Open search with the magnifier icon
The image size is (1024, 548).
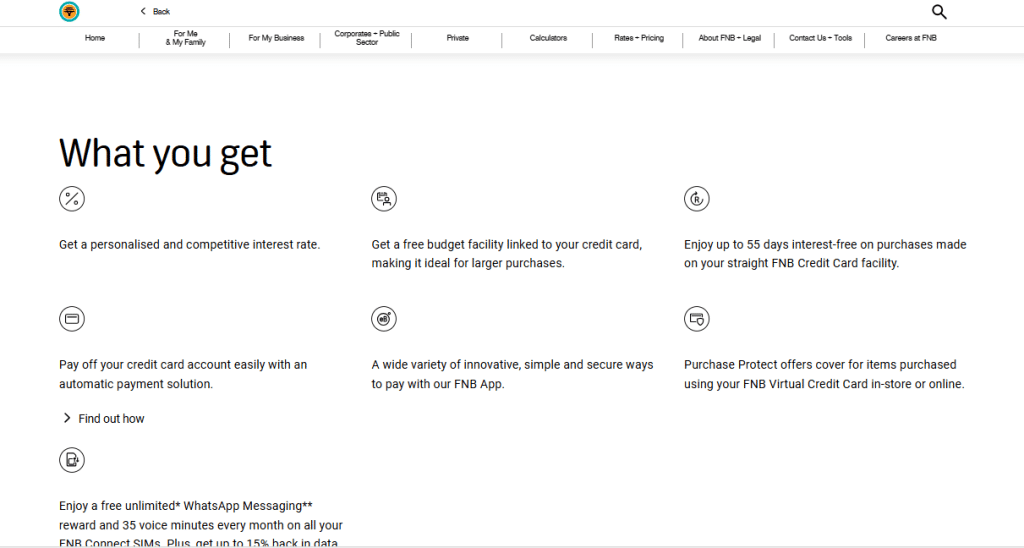click(x=938, y=12)
